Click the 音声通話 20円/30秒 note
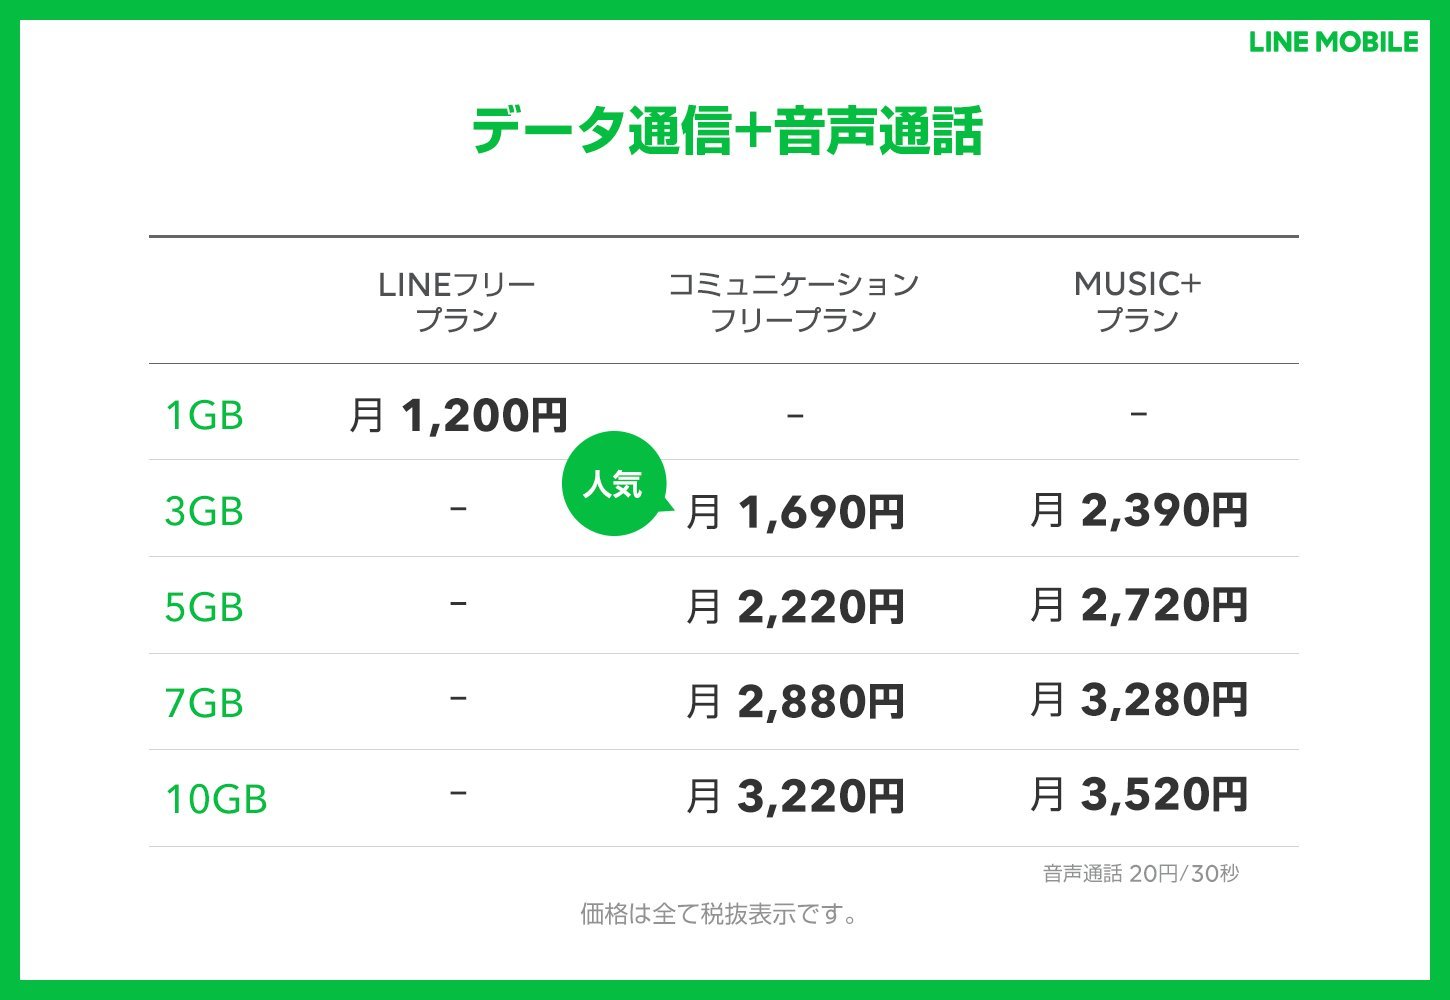The width and height of the screenshot is (1450, 1000). (x=1140, y=874)
